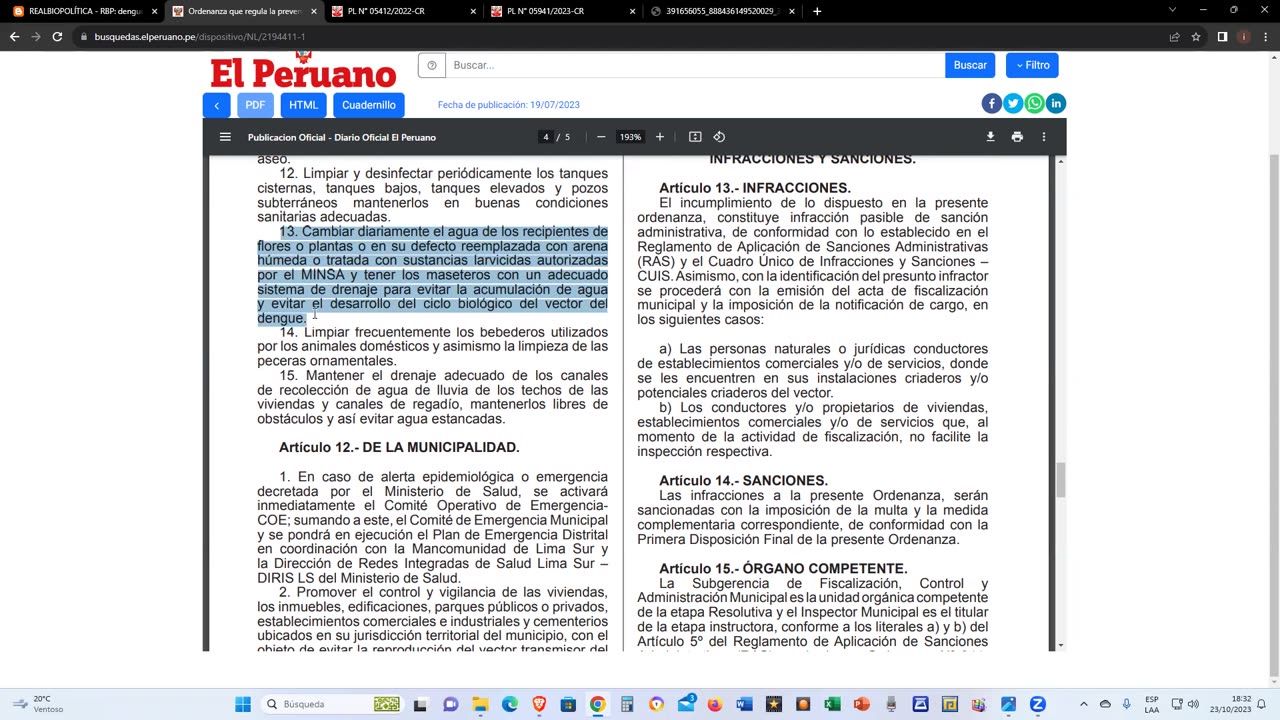This screenshot has width=1280, height=720.
Task: Click the PDF viewer vertical scrollbar thumb
Action: (1061, 480)
